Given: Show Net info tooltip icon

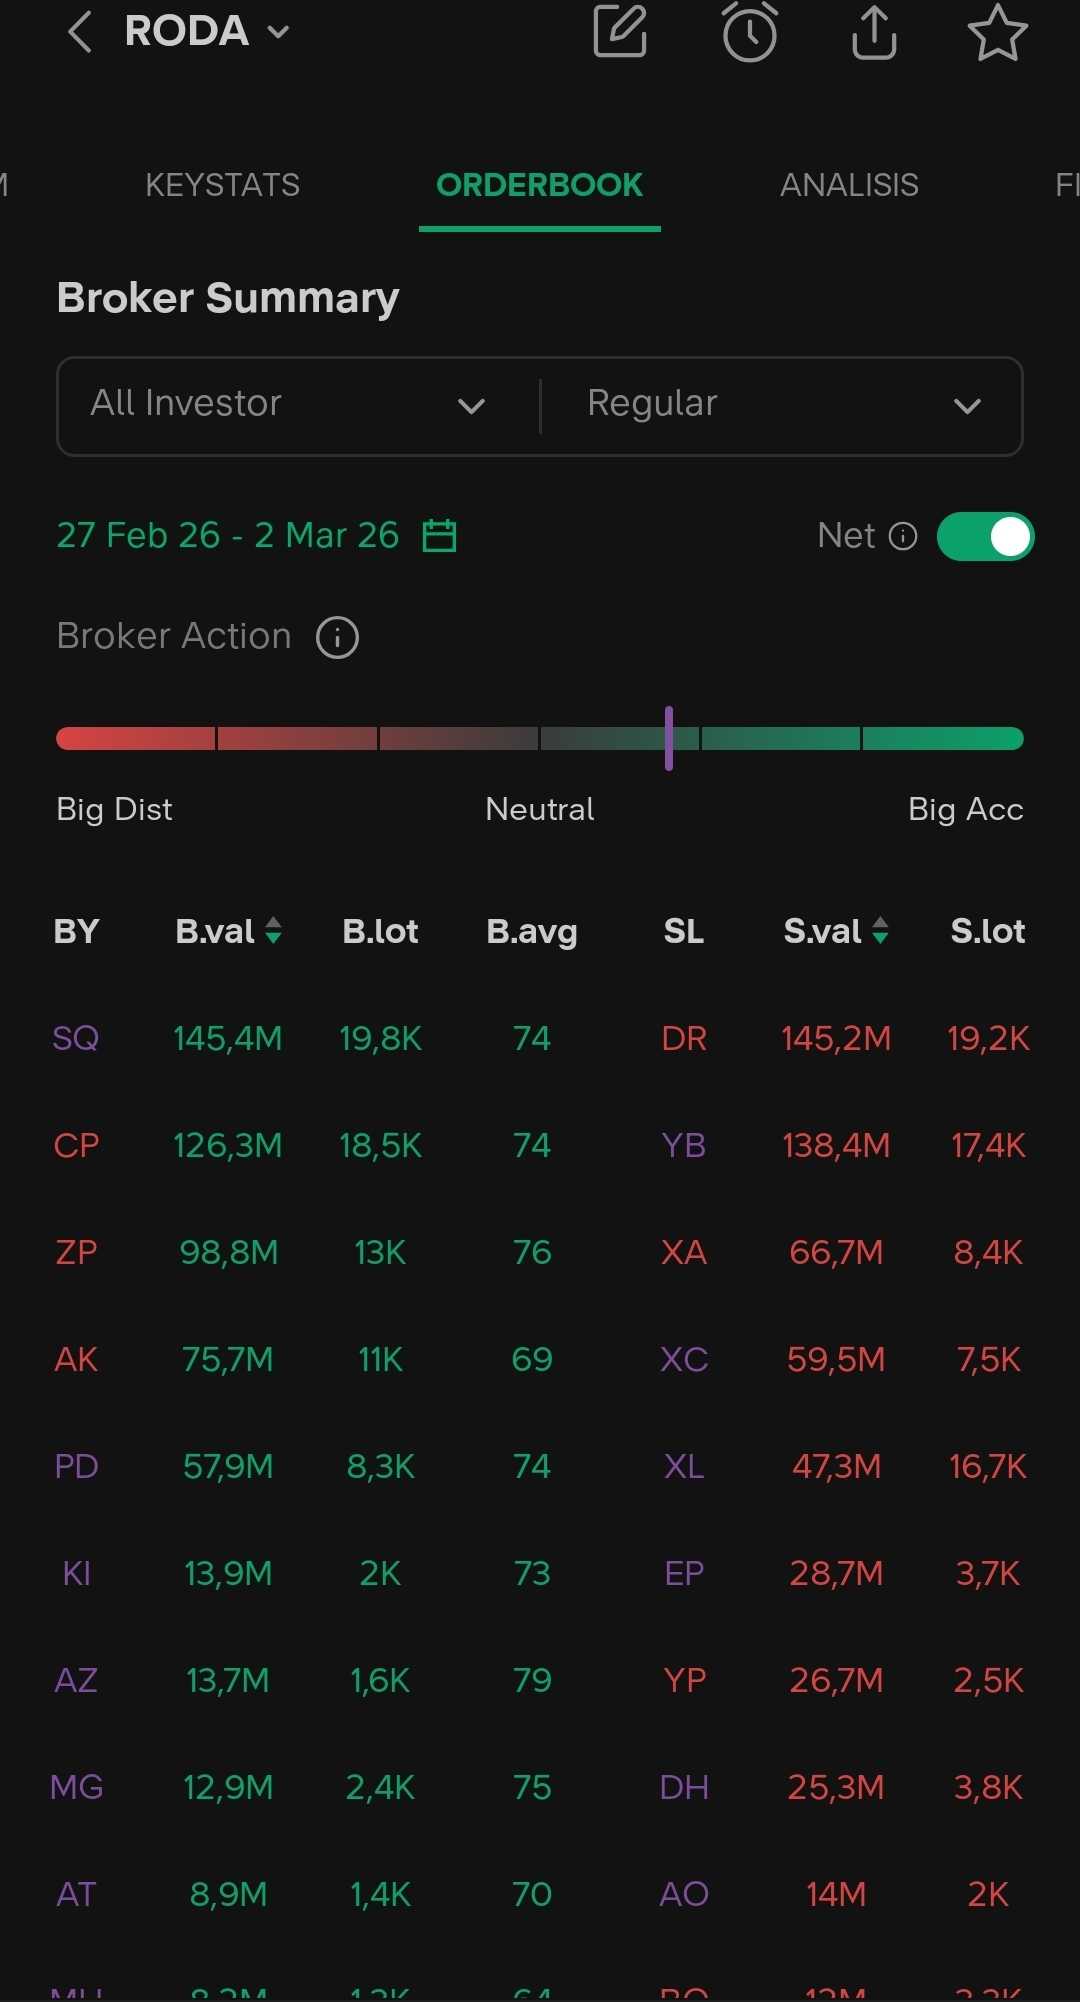Looking at the screenshot, I should 903,537.
